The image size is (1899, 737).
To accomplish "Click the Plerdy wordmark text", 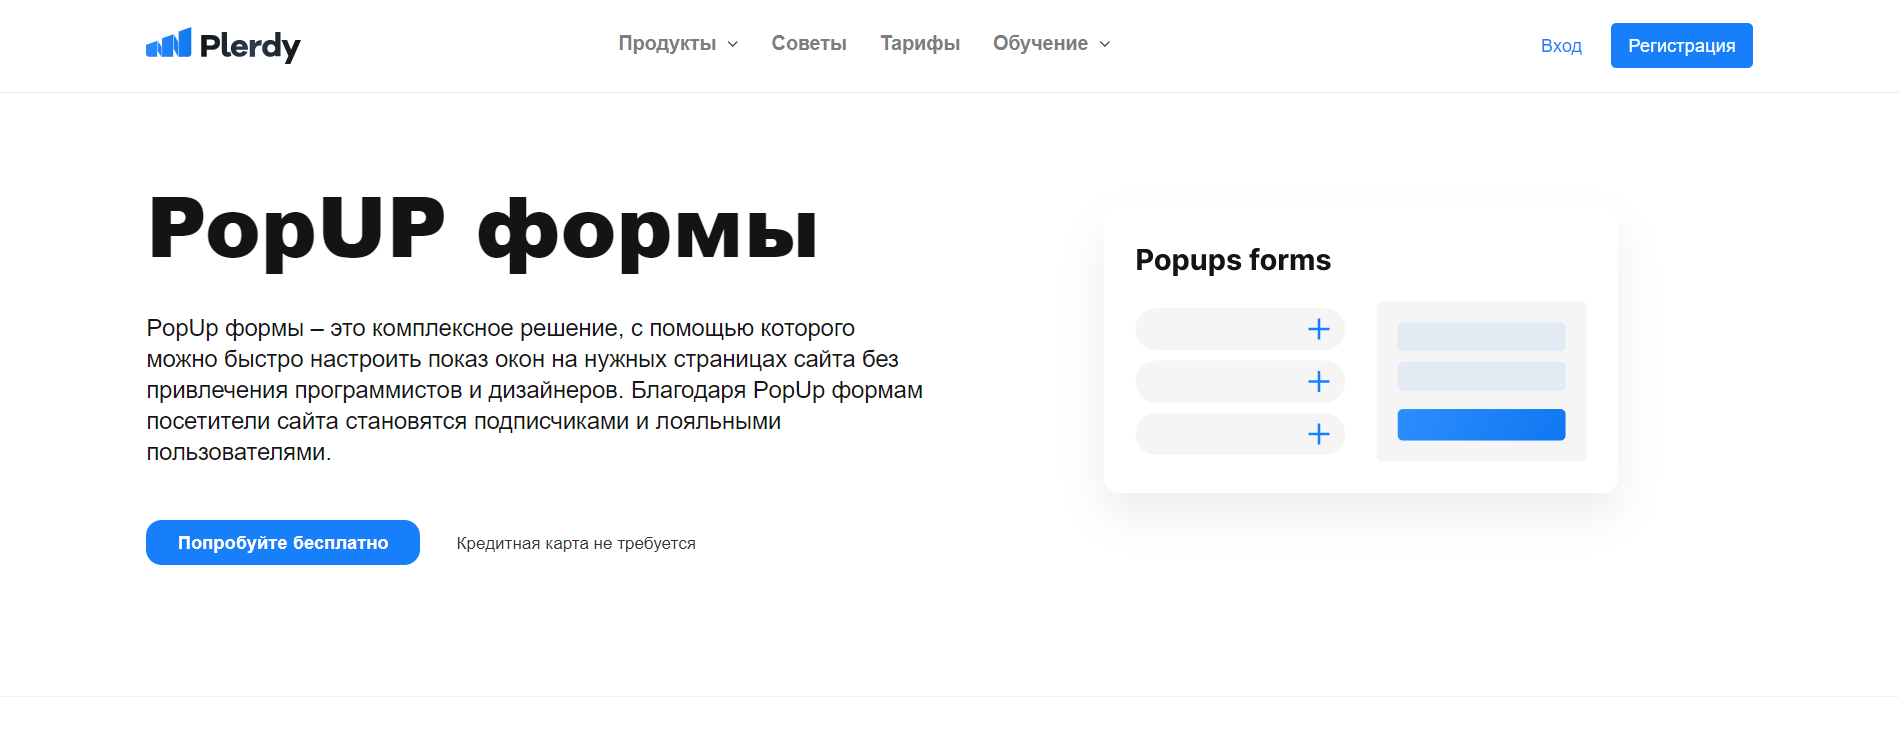I will point(250,46).
